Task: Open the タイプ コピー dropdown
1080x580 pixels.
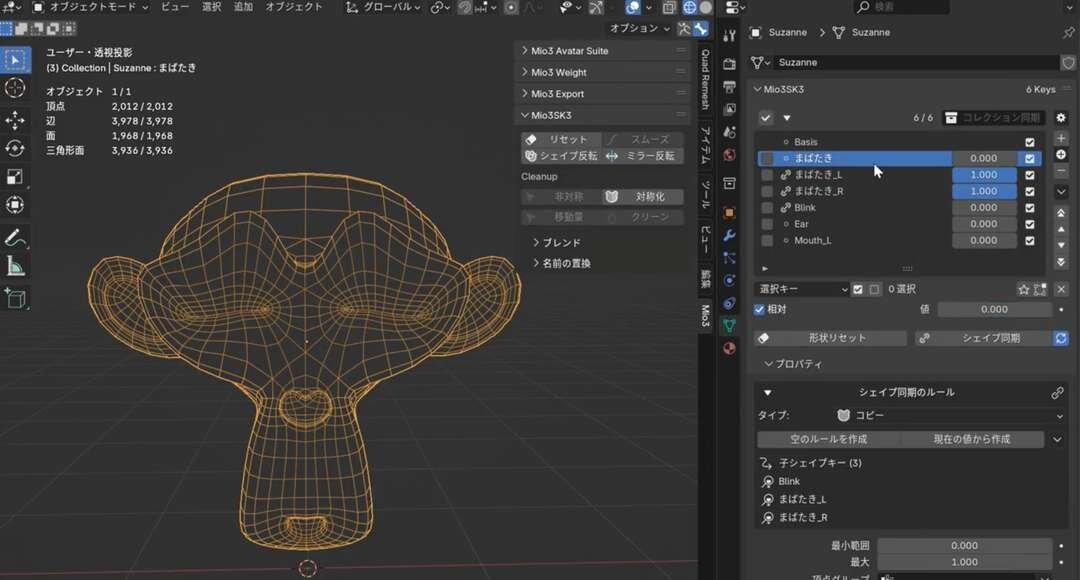Action: (x=949, y=416)
